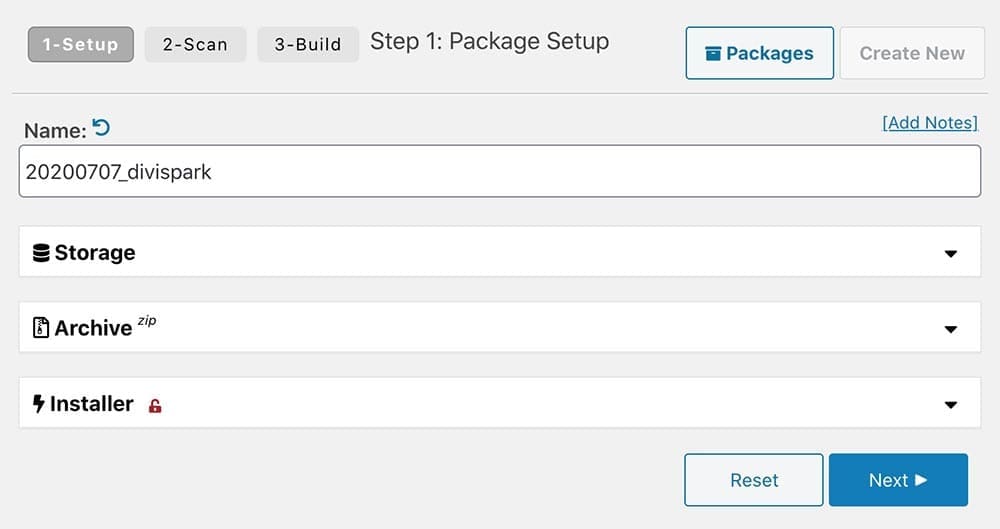Image resolution: width=1000 pixels, height=529 pixels.
Task: Expand the Archive panel dropdown arrow
Action: pos(950,329)
